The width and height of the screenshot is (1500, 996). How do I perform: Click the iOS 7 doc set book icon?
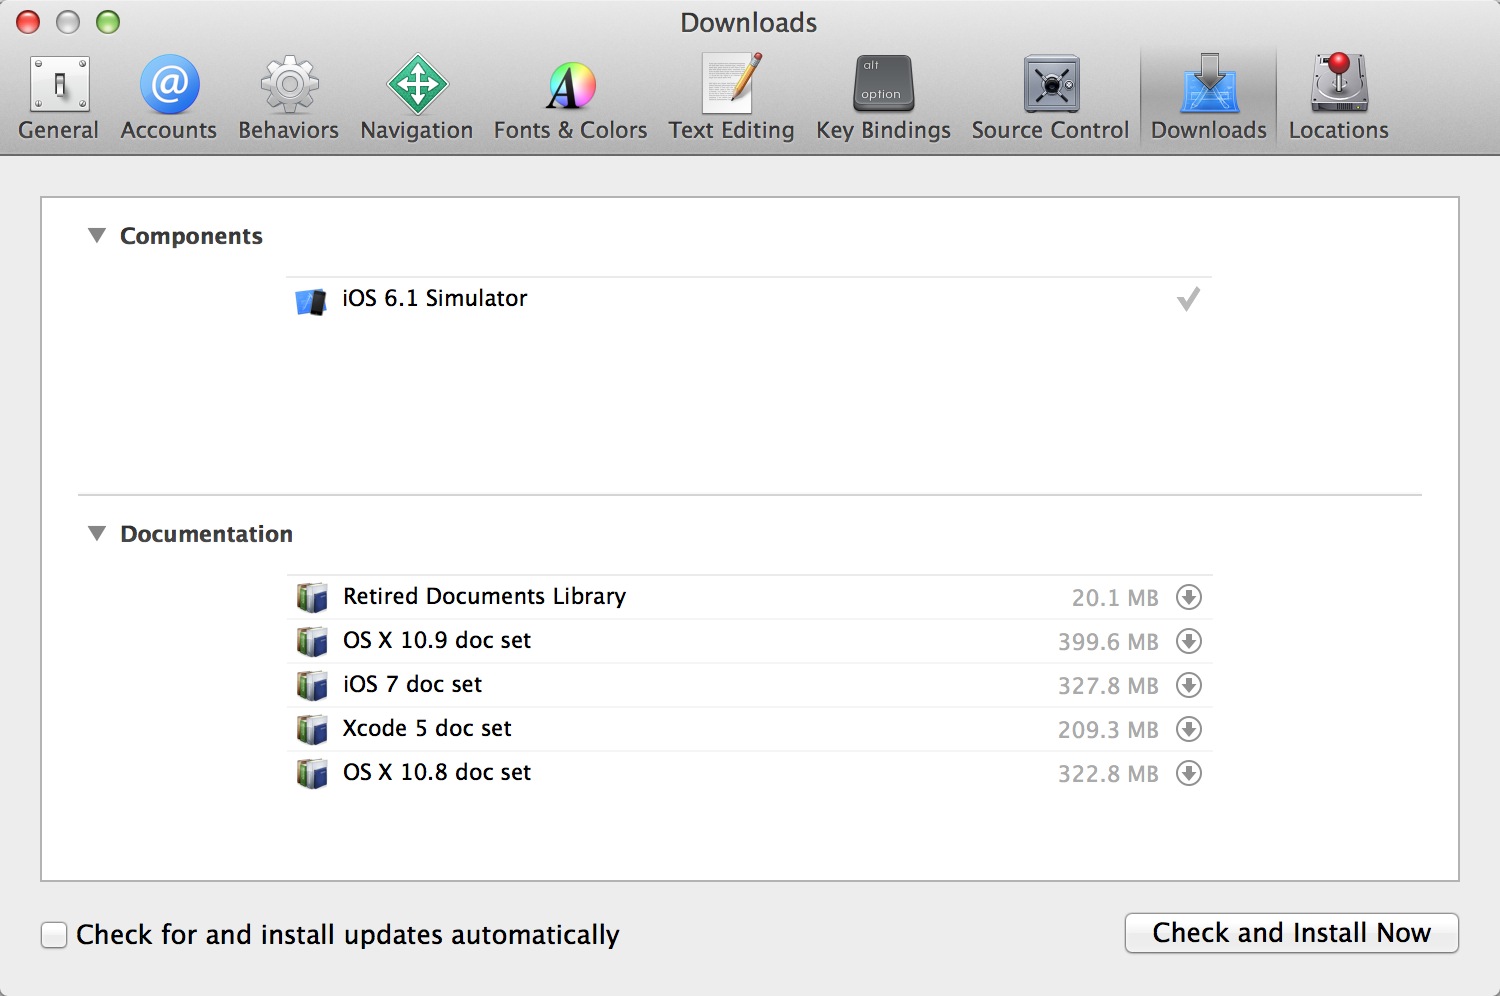312,686
